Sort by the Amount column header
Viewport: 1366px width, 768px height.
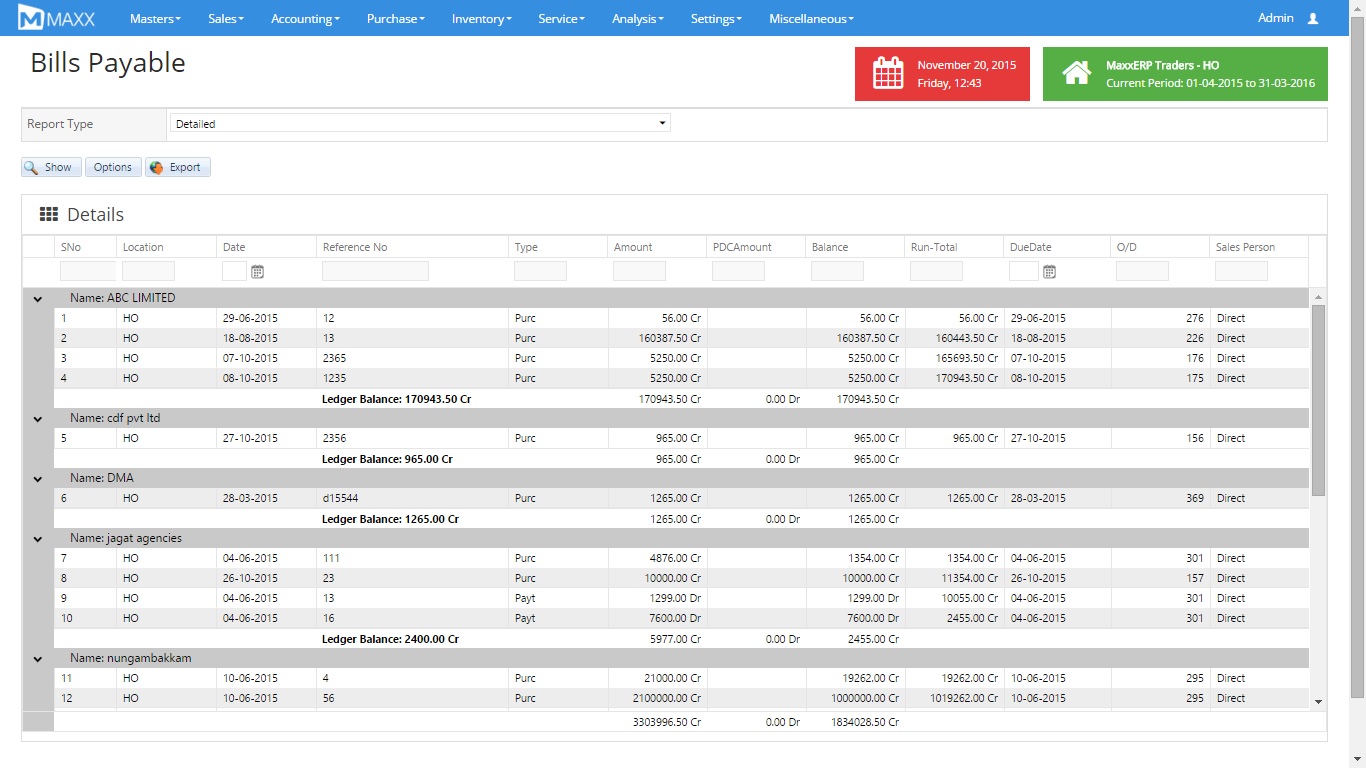pos(633,247)
